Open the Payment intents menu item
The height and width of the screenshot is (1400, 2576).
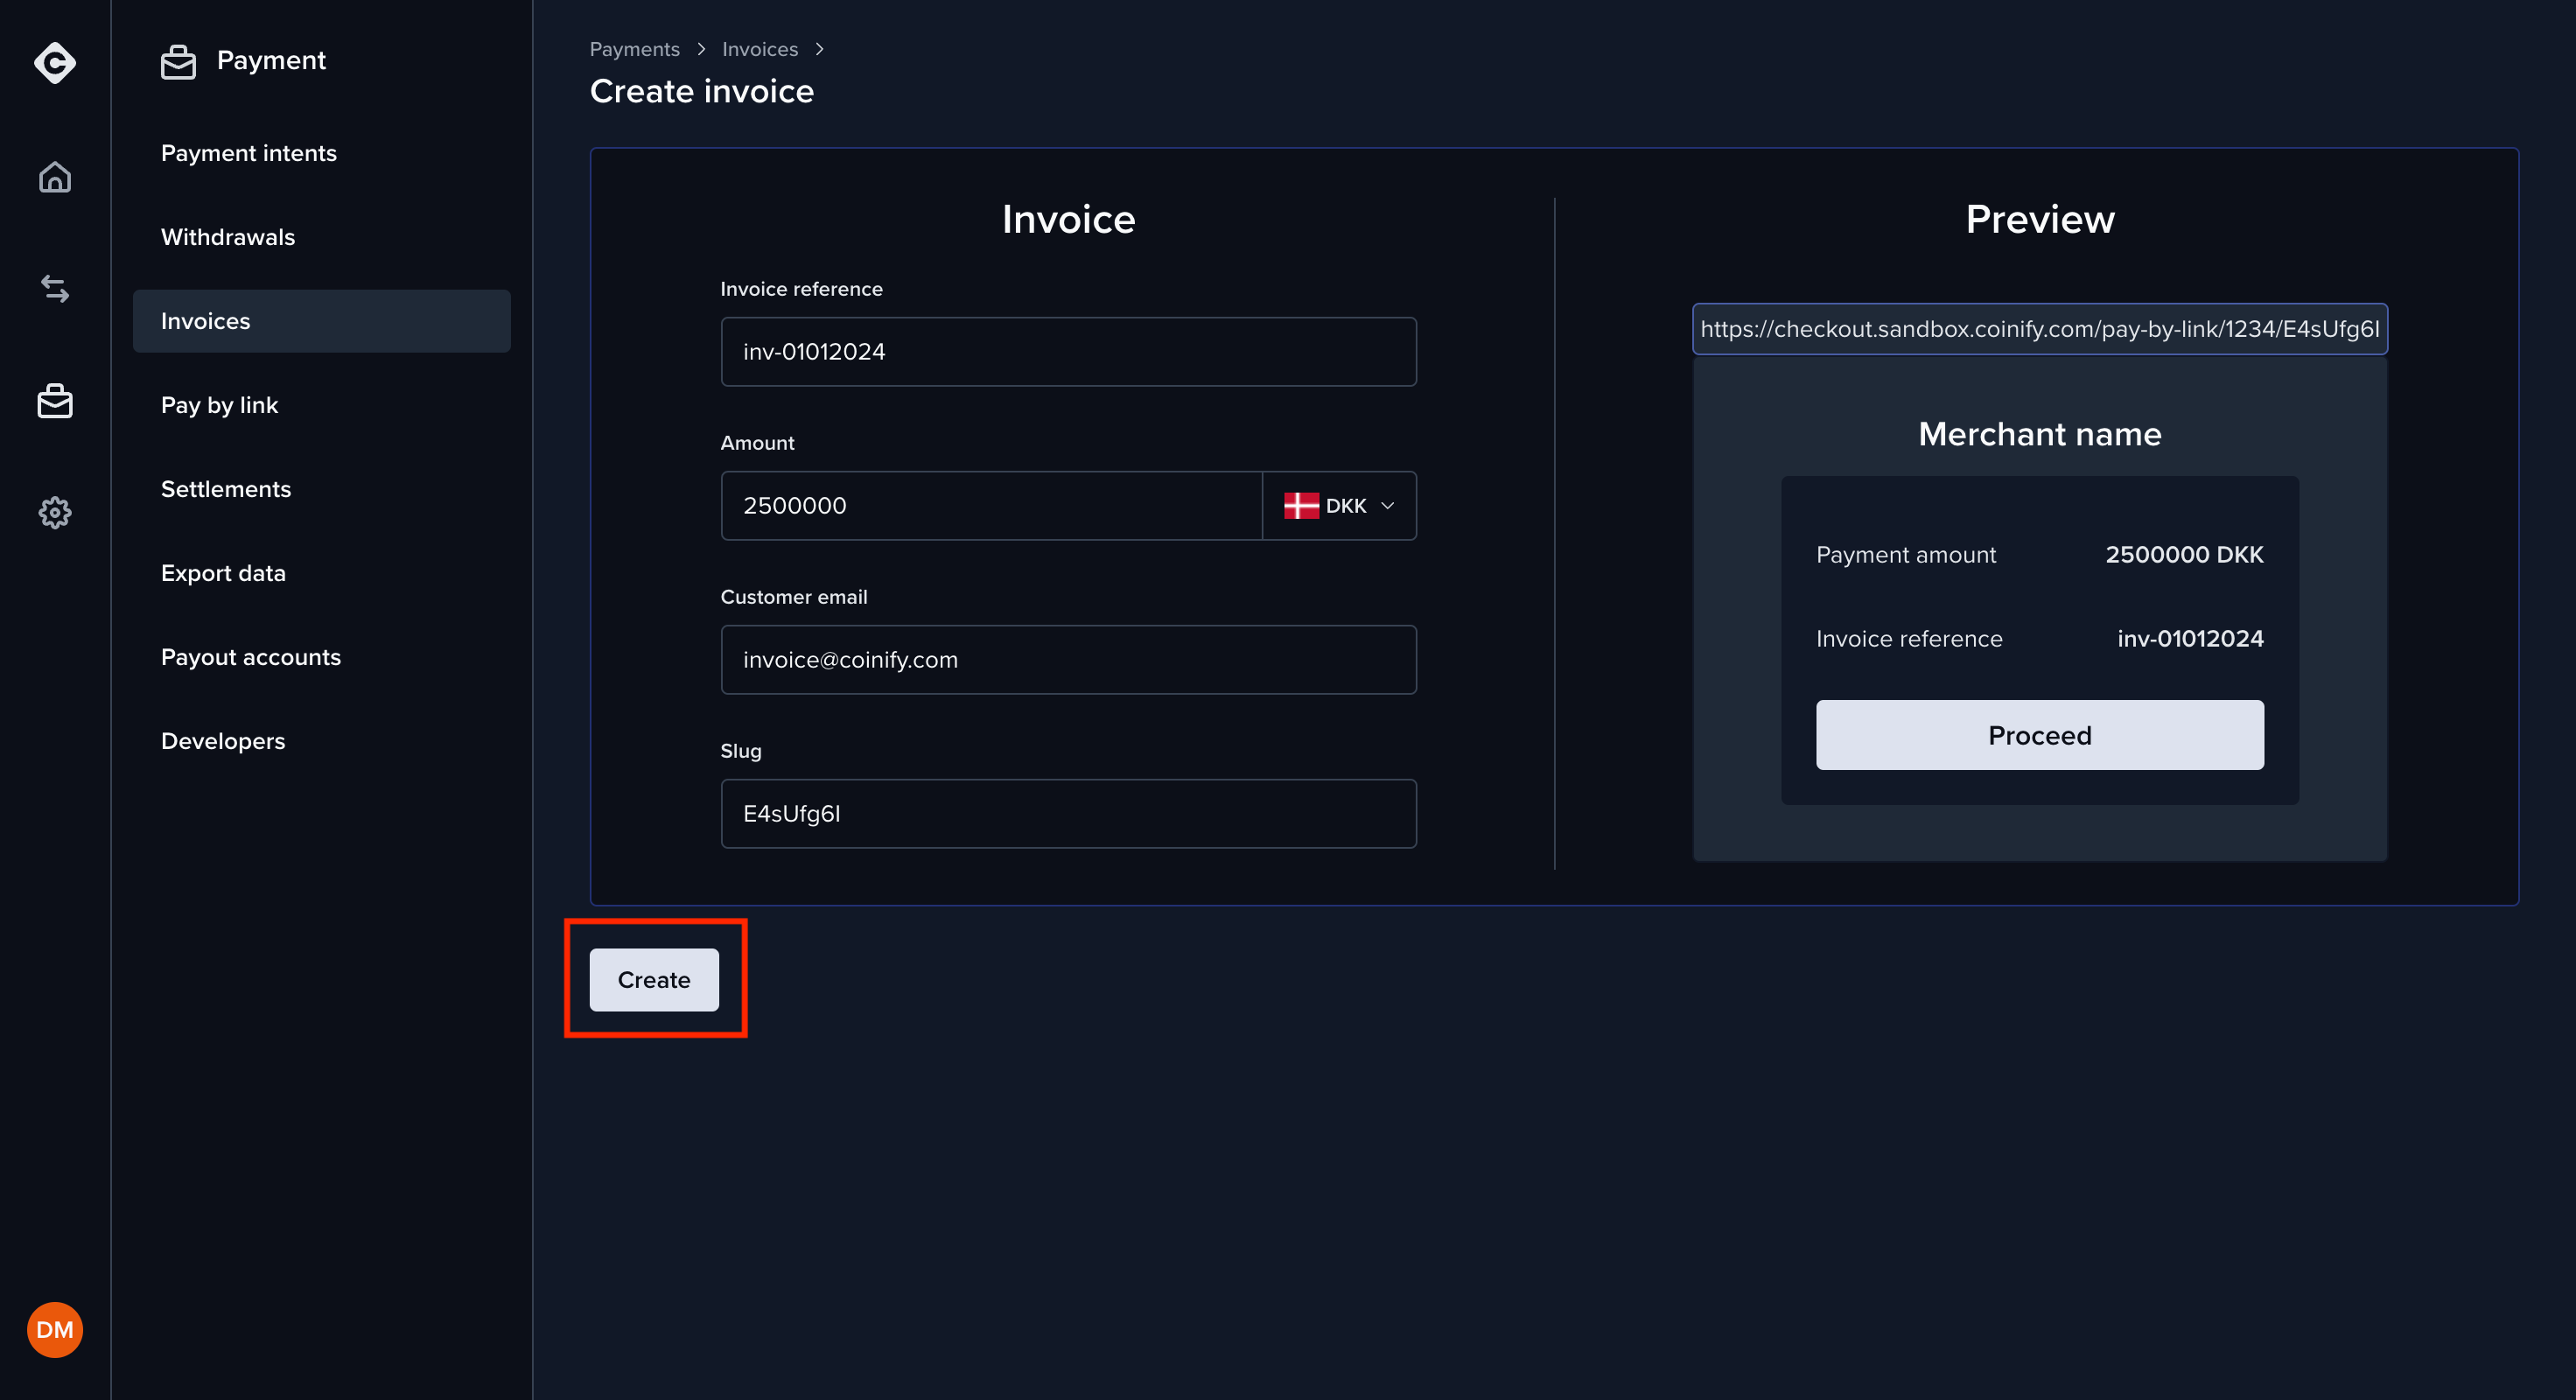249,153
